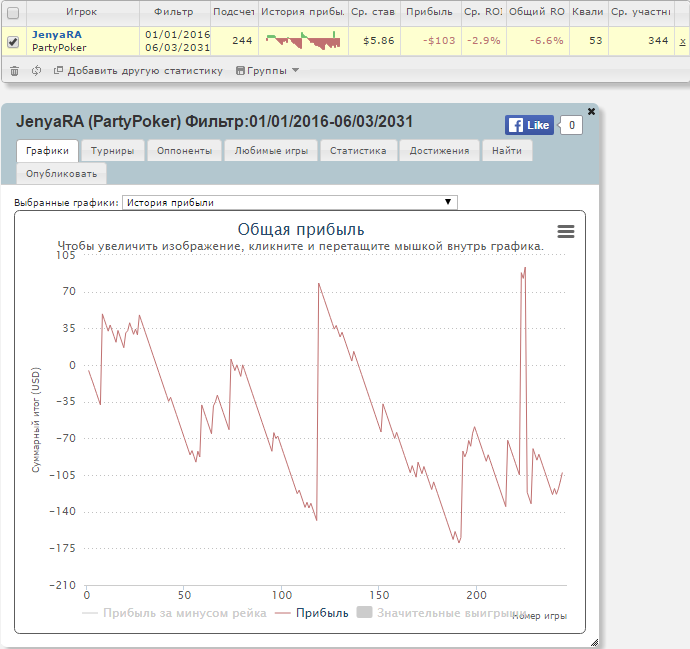Toggle the 'Значительные выигрыши' legend series

[x=441, y=613]
